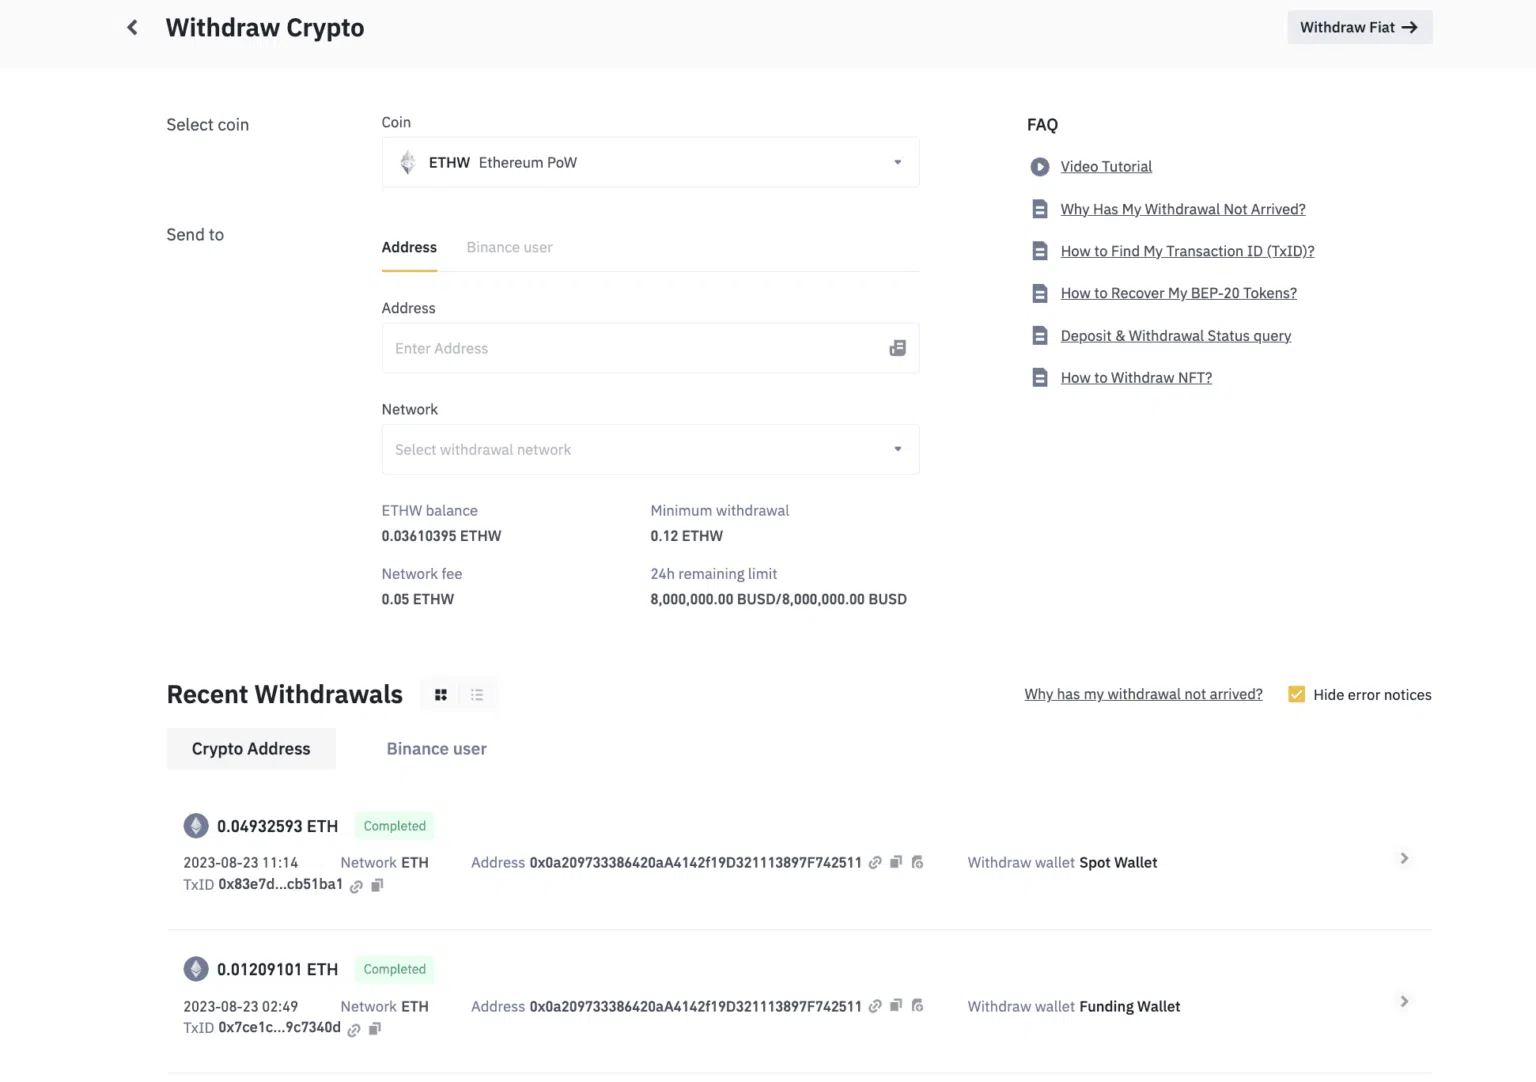Click the ETH coin icon of the 0.01209101 ETH withdrawal

(x=196, y=969)
